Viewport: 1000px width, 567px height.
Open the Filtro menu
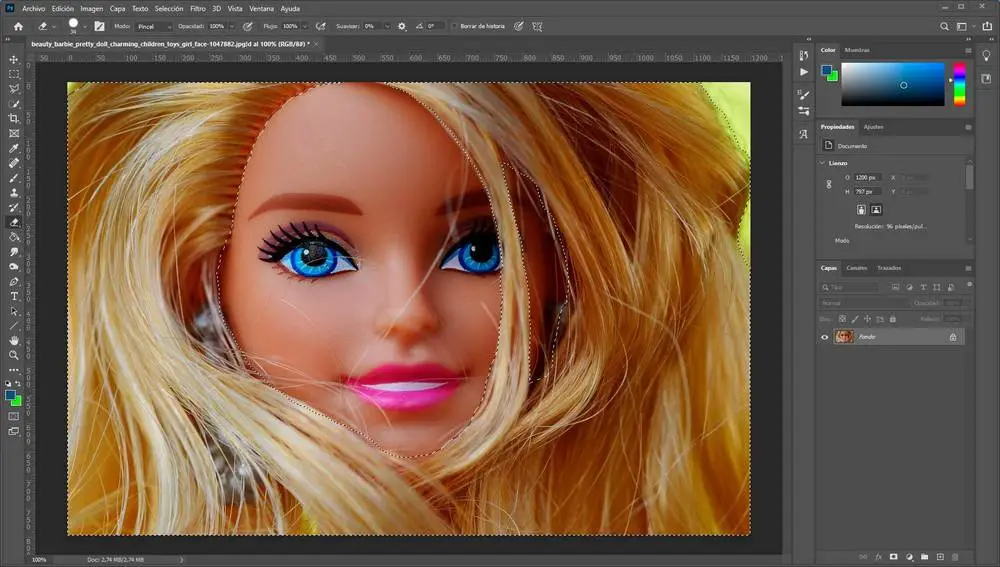[x=198, y=8]
